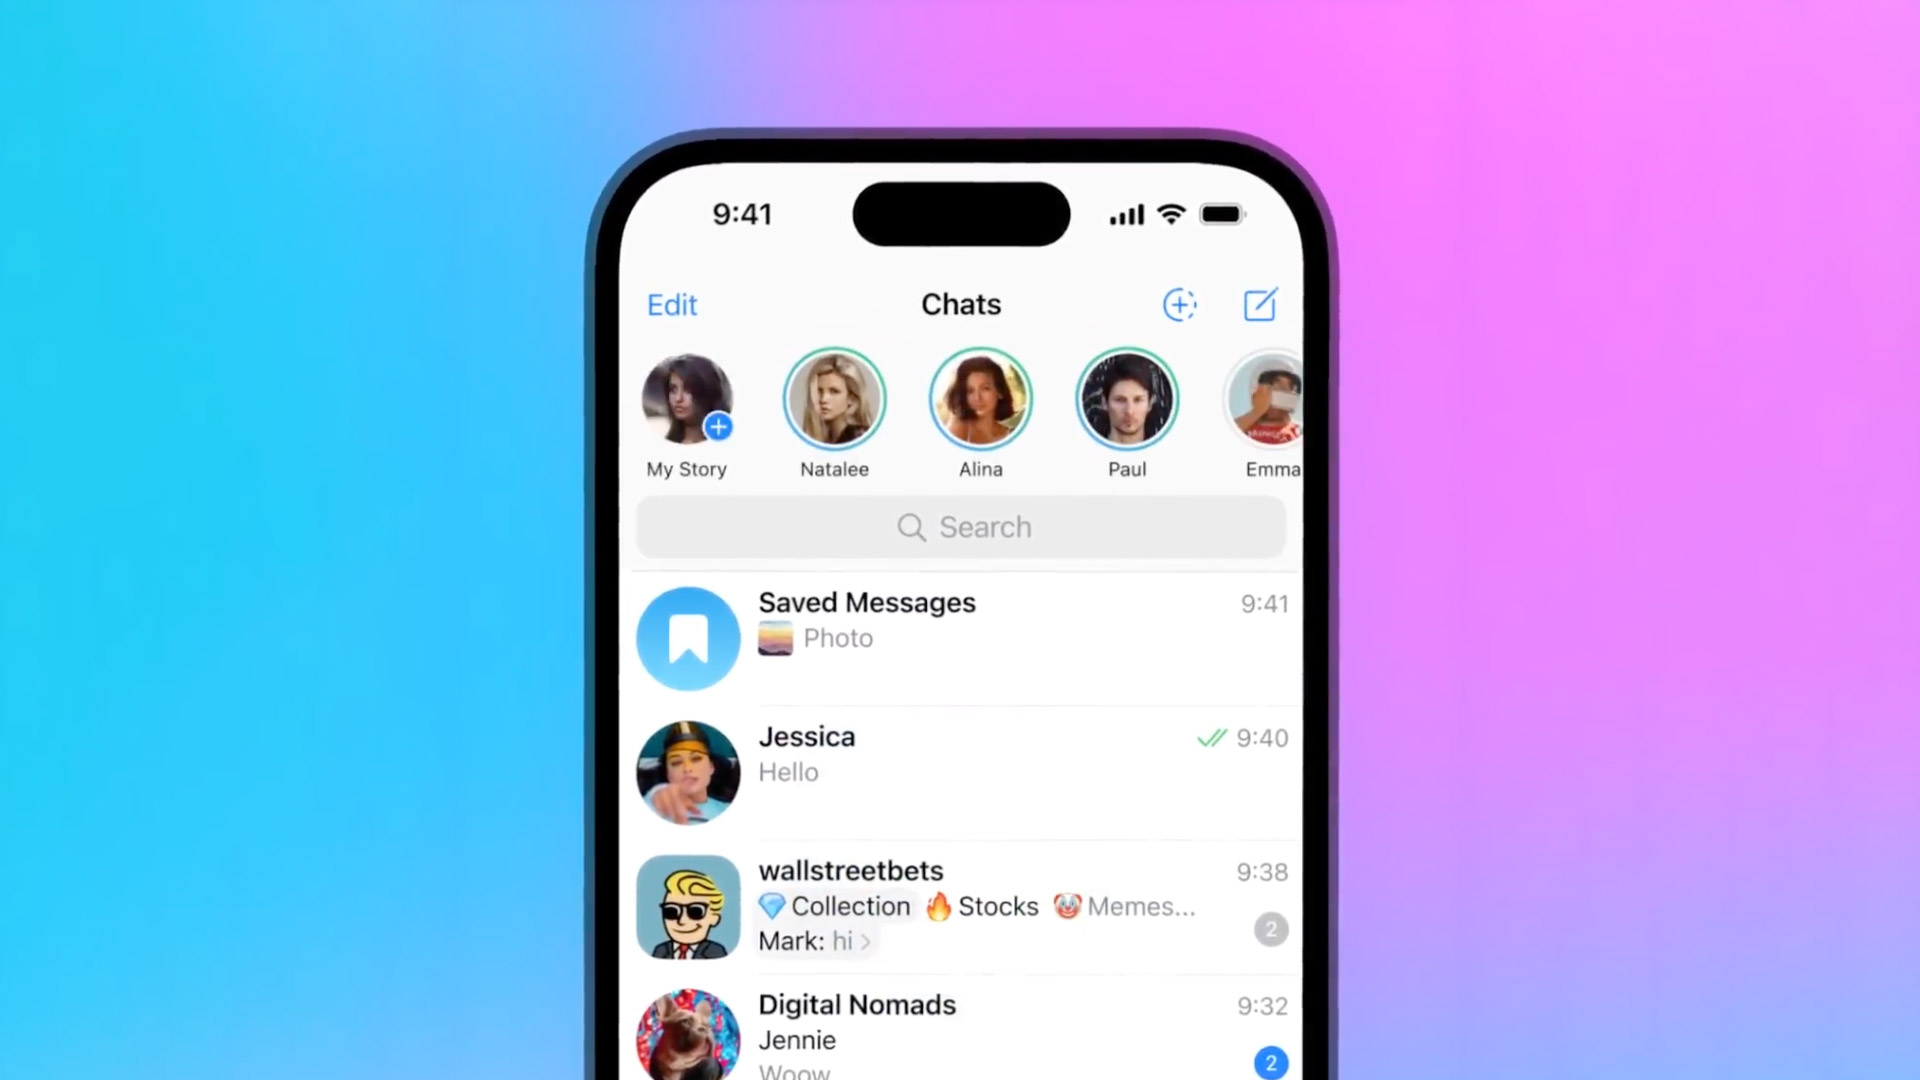Image resolution: width=1920 pixels, height=1080 pixels.
Task: Open the Search chats input field
Action: point(960,526)
